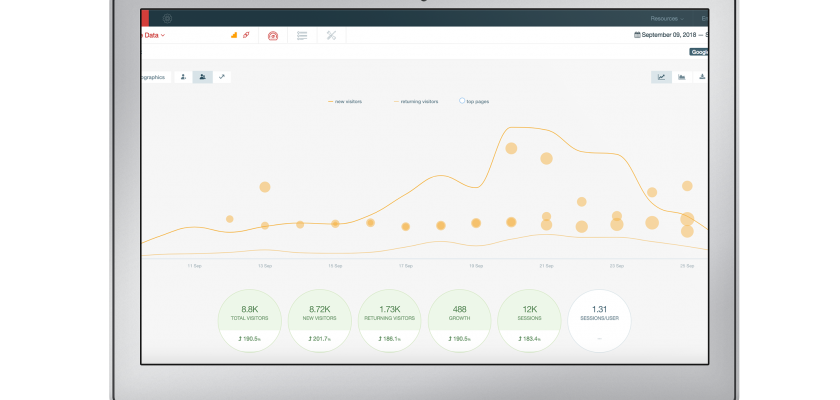
Task: Toggle returning visitors legend series
Action: point(416,101)
